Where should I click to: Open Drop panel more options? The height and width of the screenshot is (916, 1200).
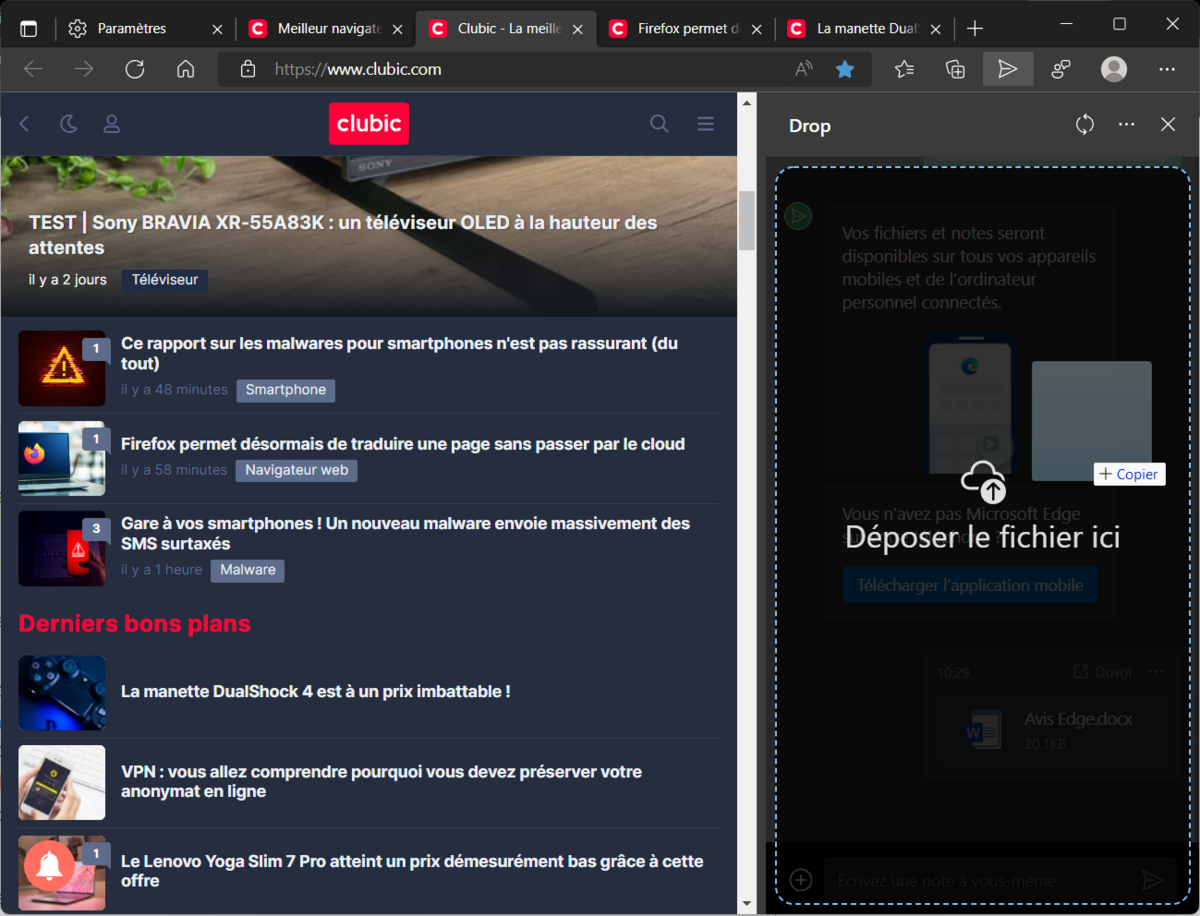click(x=1127, y=125)
